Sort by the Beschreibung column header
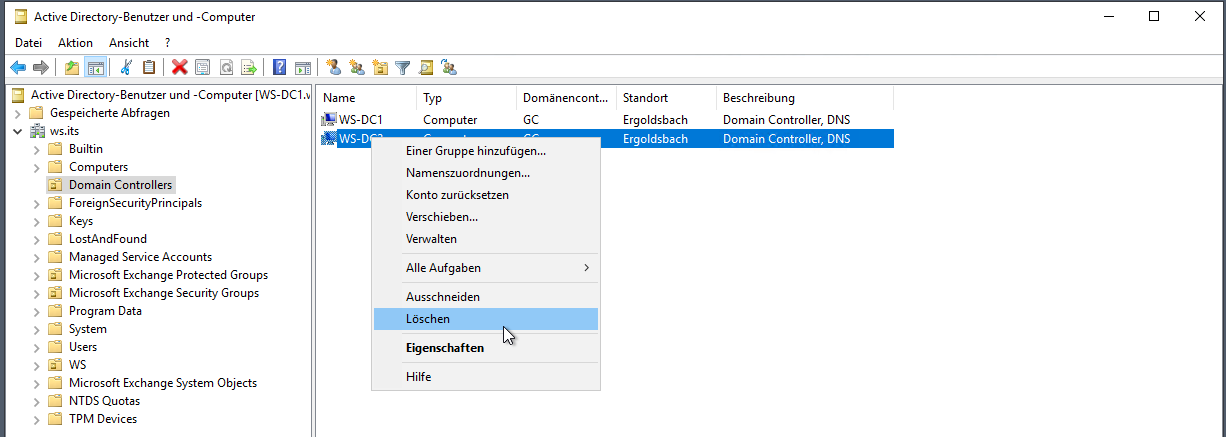Image resolution: width=1226 pixels, height=437 pixels. click(805, 98)
